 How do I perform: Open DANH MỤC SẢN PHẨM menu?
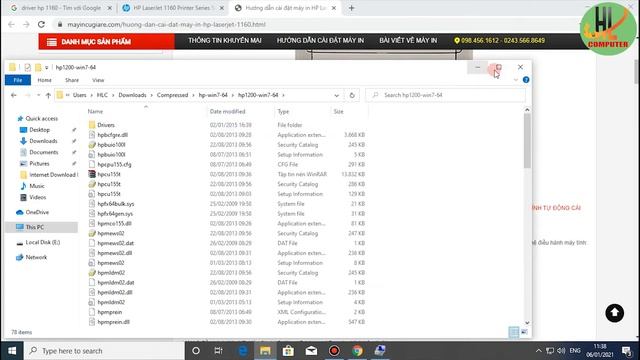point(107,42)
